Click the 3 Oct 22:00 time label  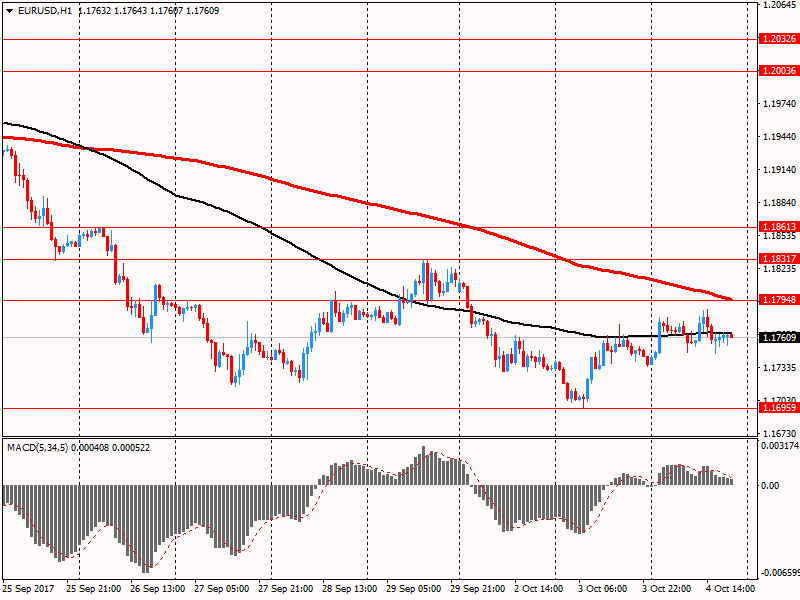pyautogui.click(x=666, y=589)
